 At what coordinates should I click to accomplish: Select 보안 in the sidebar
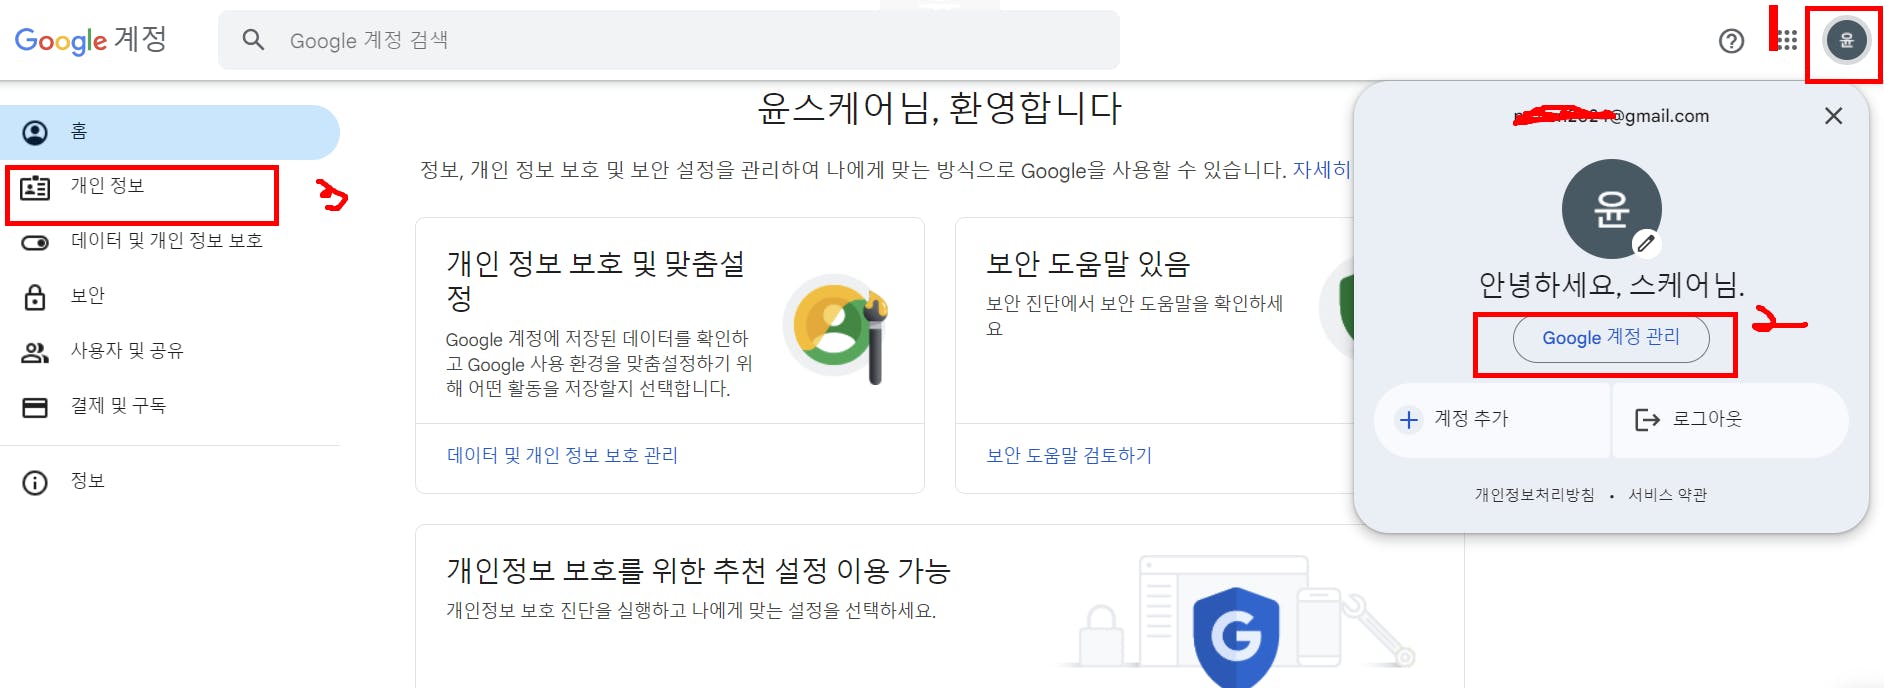170,297
